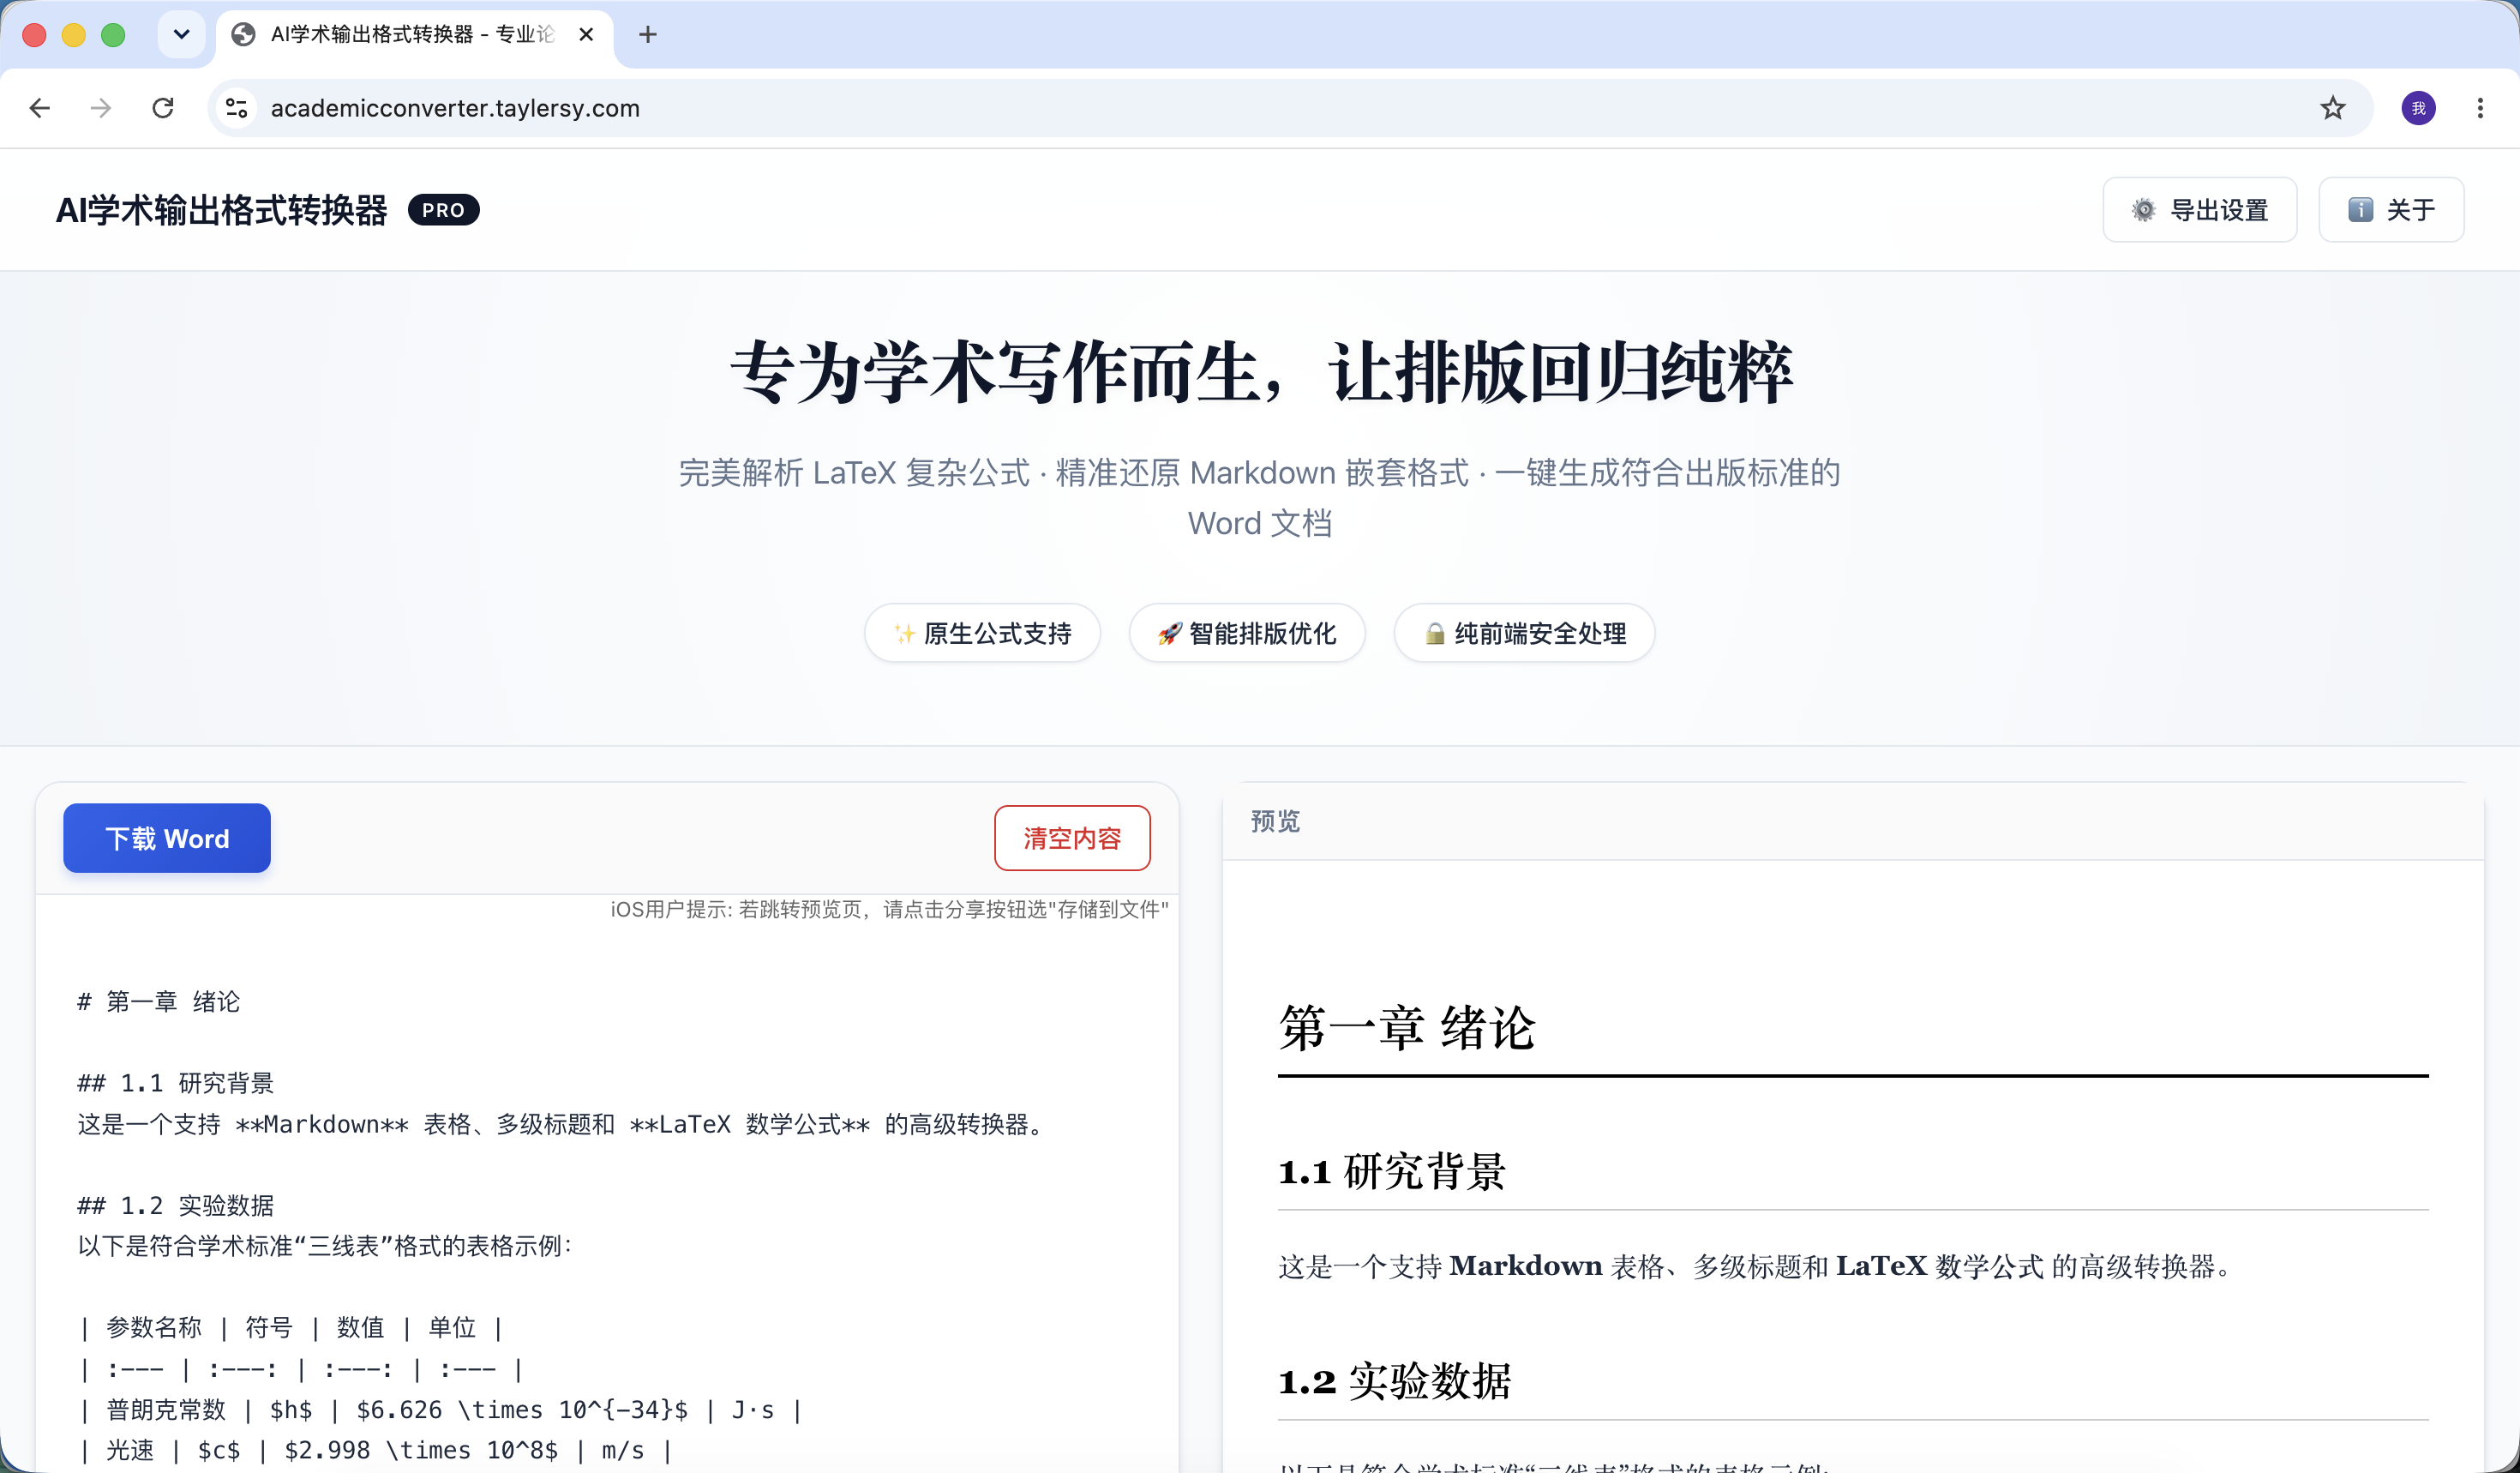Click the 普朗克常数 table row in editor
This screenshot has width=2520, height=1473.
click(441, 1409)
